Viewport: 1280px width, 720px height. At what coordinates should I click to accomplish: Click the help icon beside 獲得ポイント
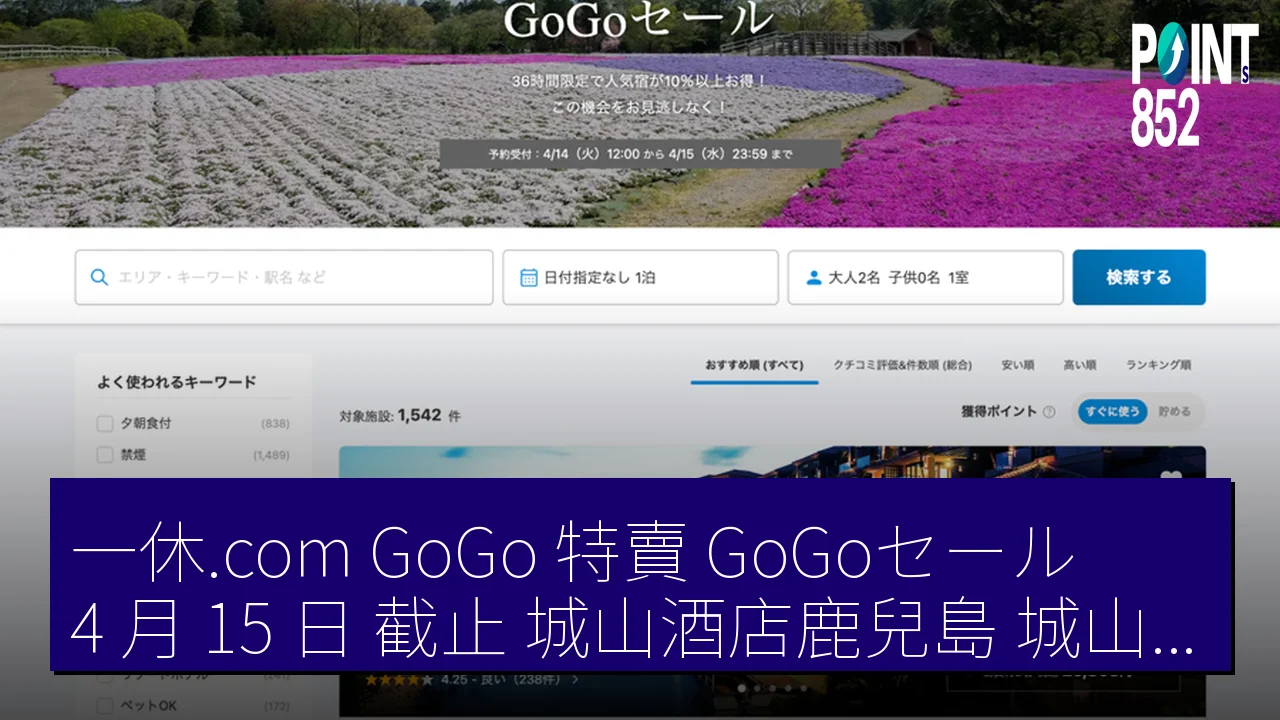pyautogui.click(x=1049, y=412)
